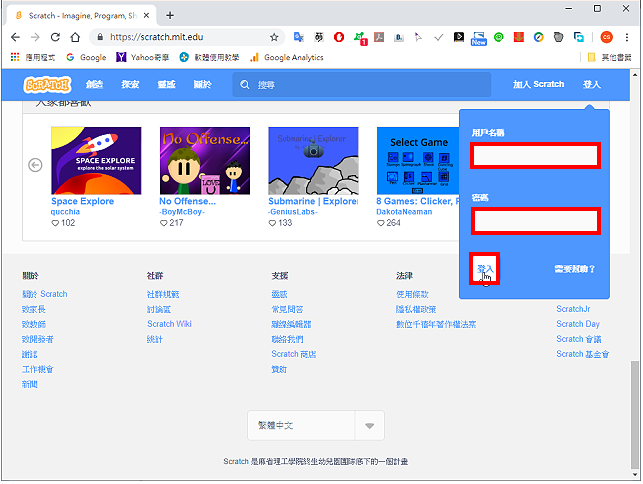Click the address bar URL
This screenshot has height=484, width=643.
157,37
